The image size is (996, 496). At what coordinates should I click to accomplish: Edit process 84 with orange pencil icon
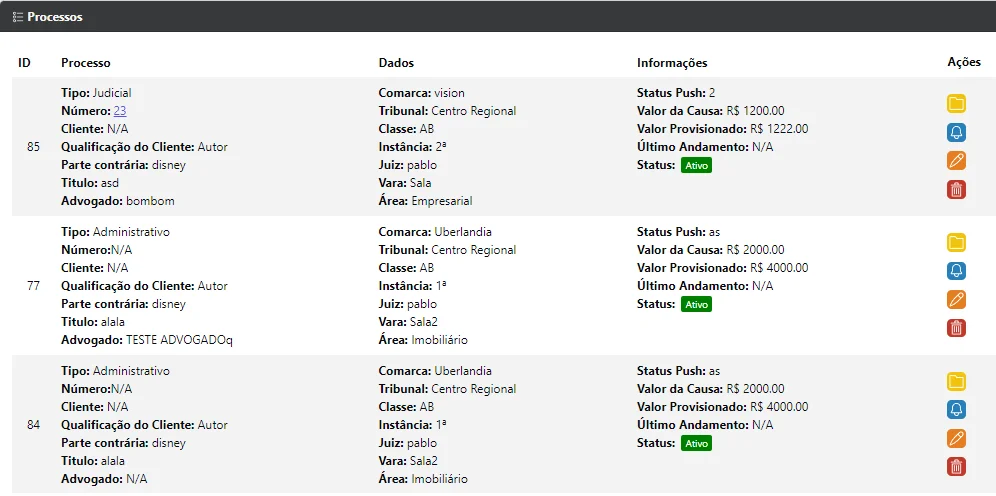pyautogui.click(x=956, y=438)
